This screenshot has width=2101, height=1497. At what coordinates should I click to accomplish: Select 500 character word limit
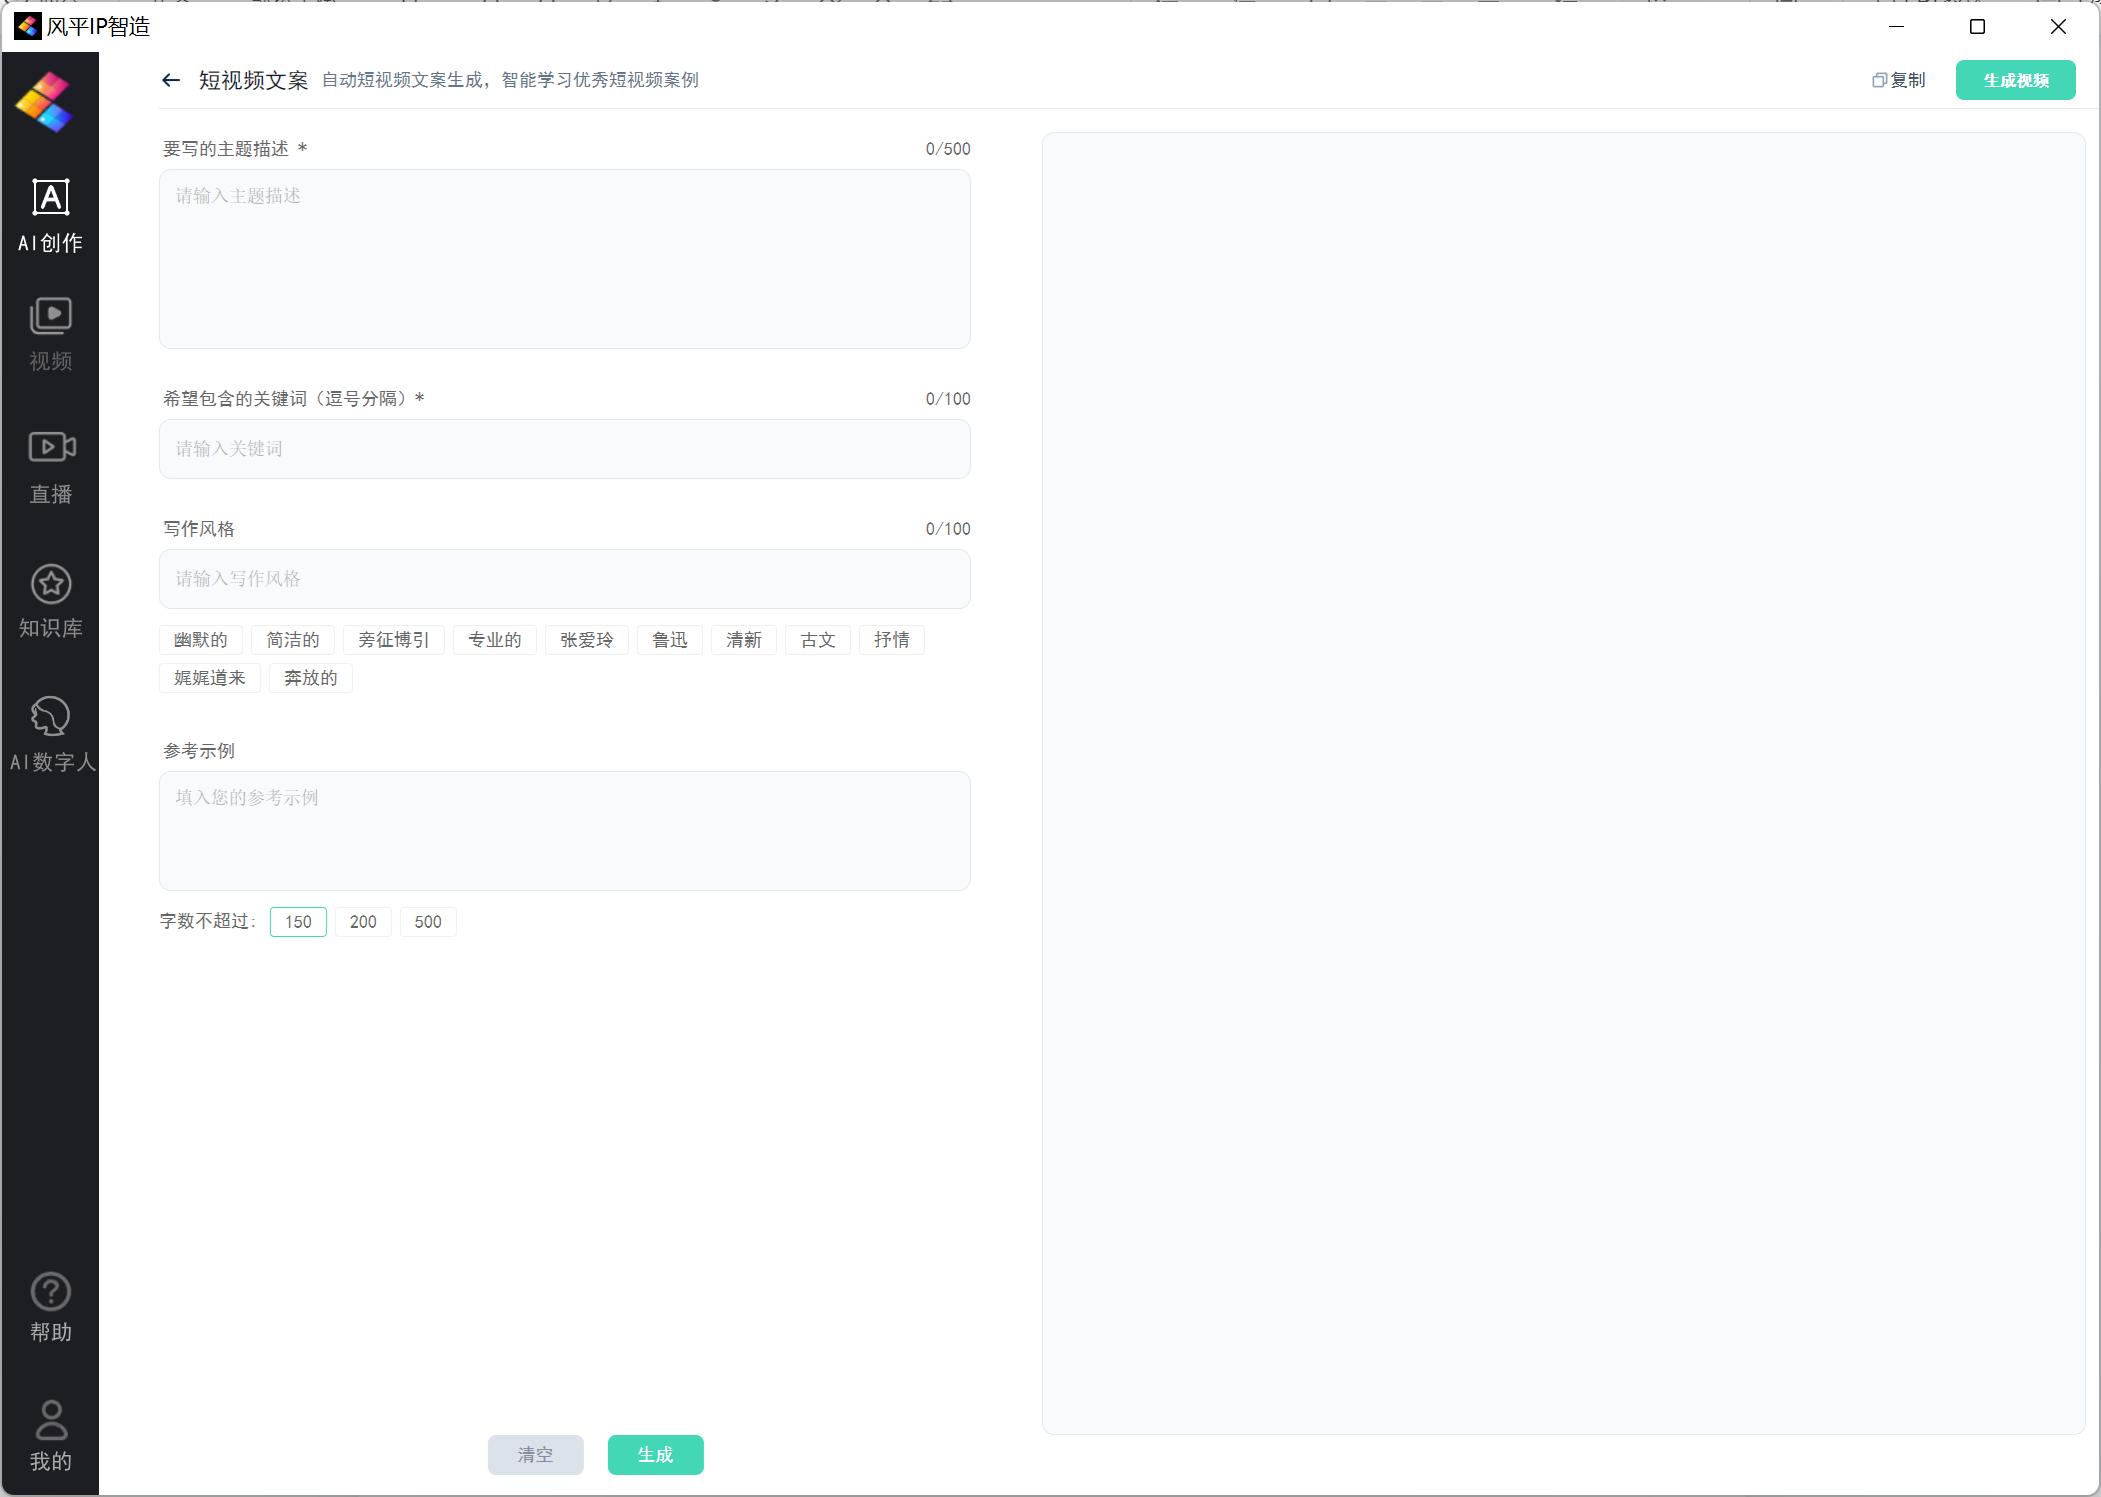point(426,922)
